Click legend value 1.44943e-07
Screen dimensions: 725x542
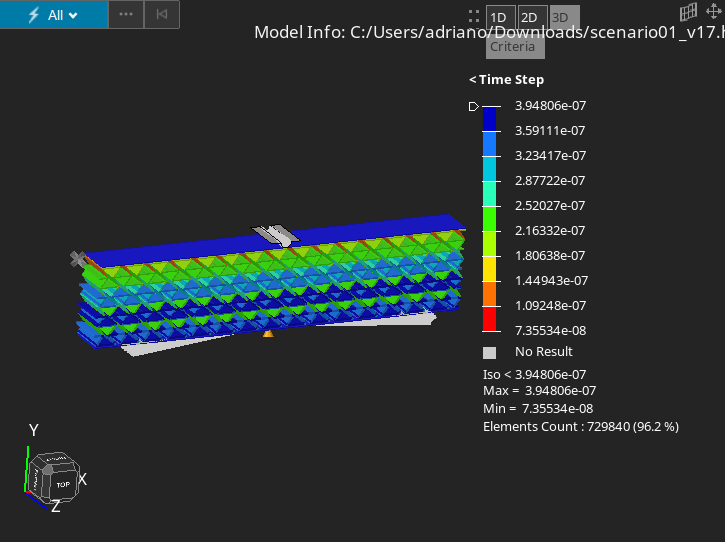point(551,281)
